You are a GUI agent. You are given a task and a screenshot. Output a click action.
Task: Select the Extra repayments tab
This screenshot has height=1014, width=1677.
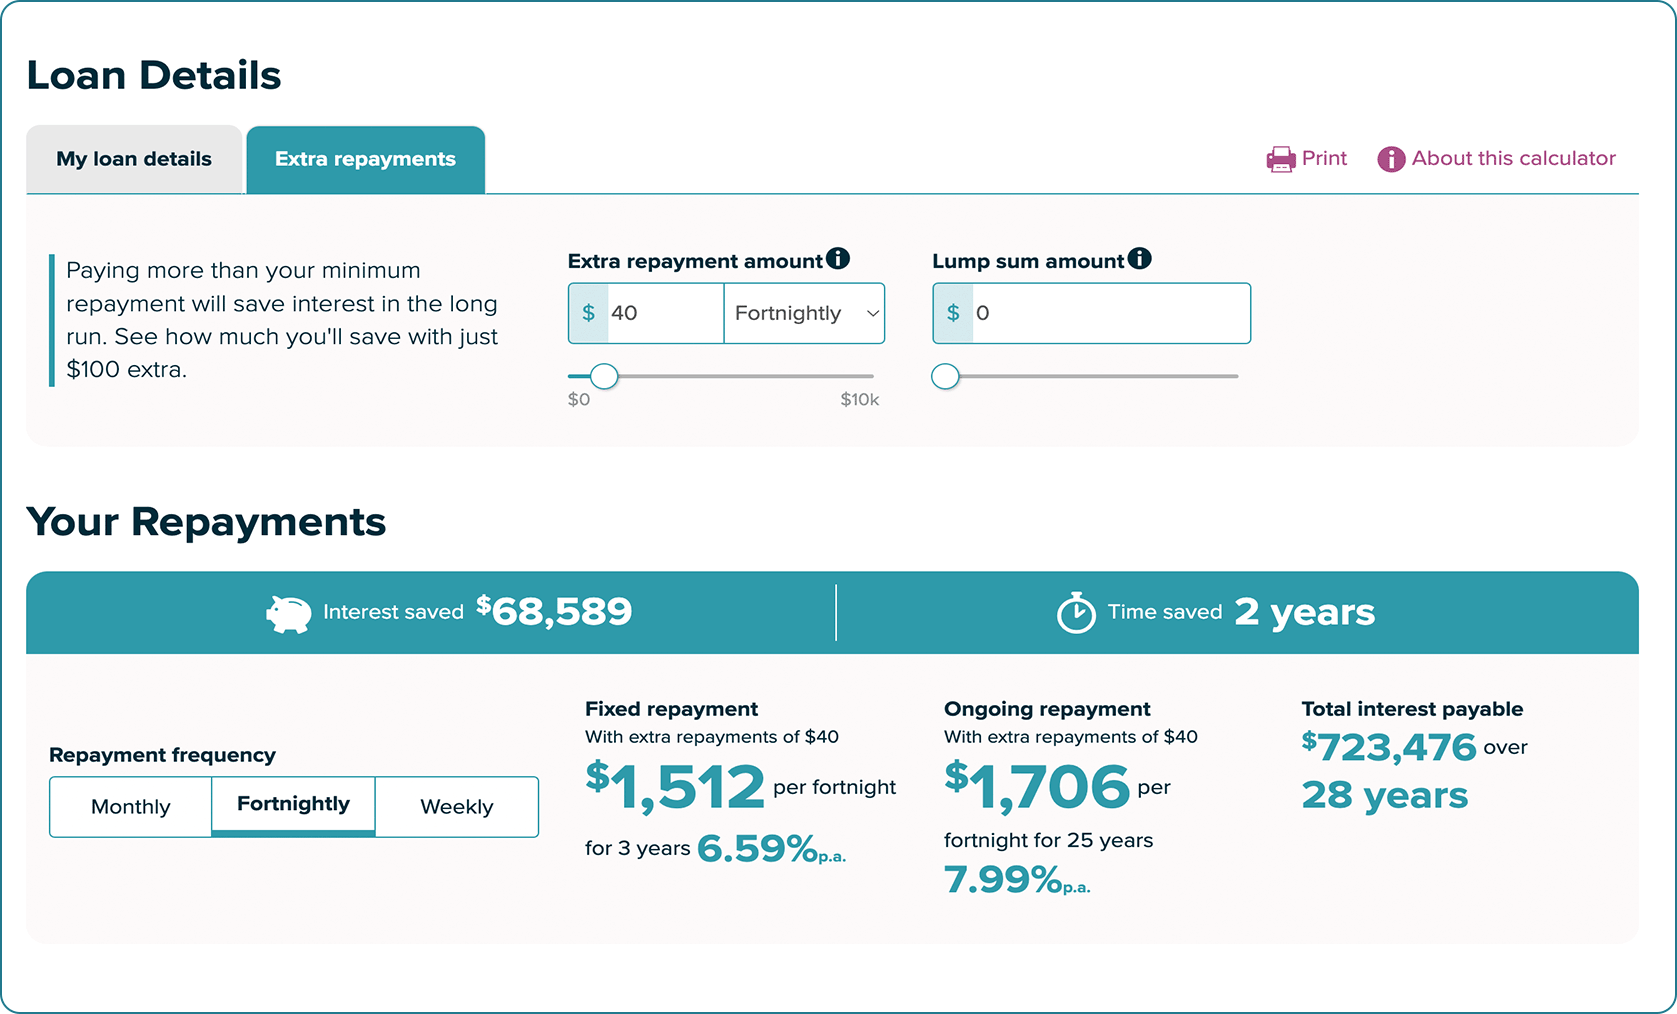pyautogui.click(x=365, y=158)
